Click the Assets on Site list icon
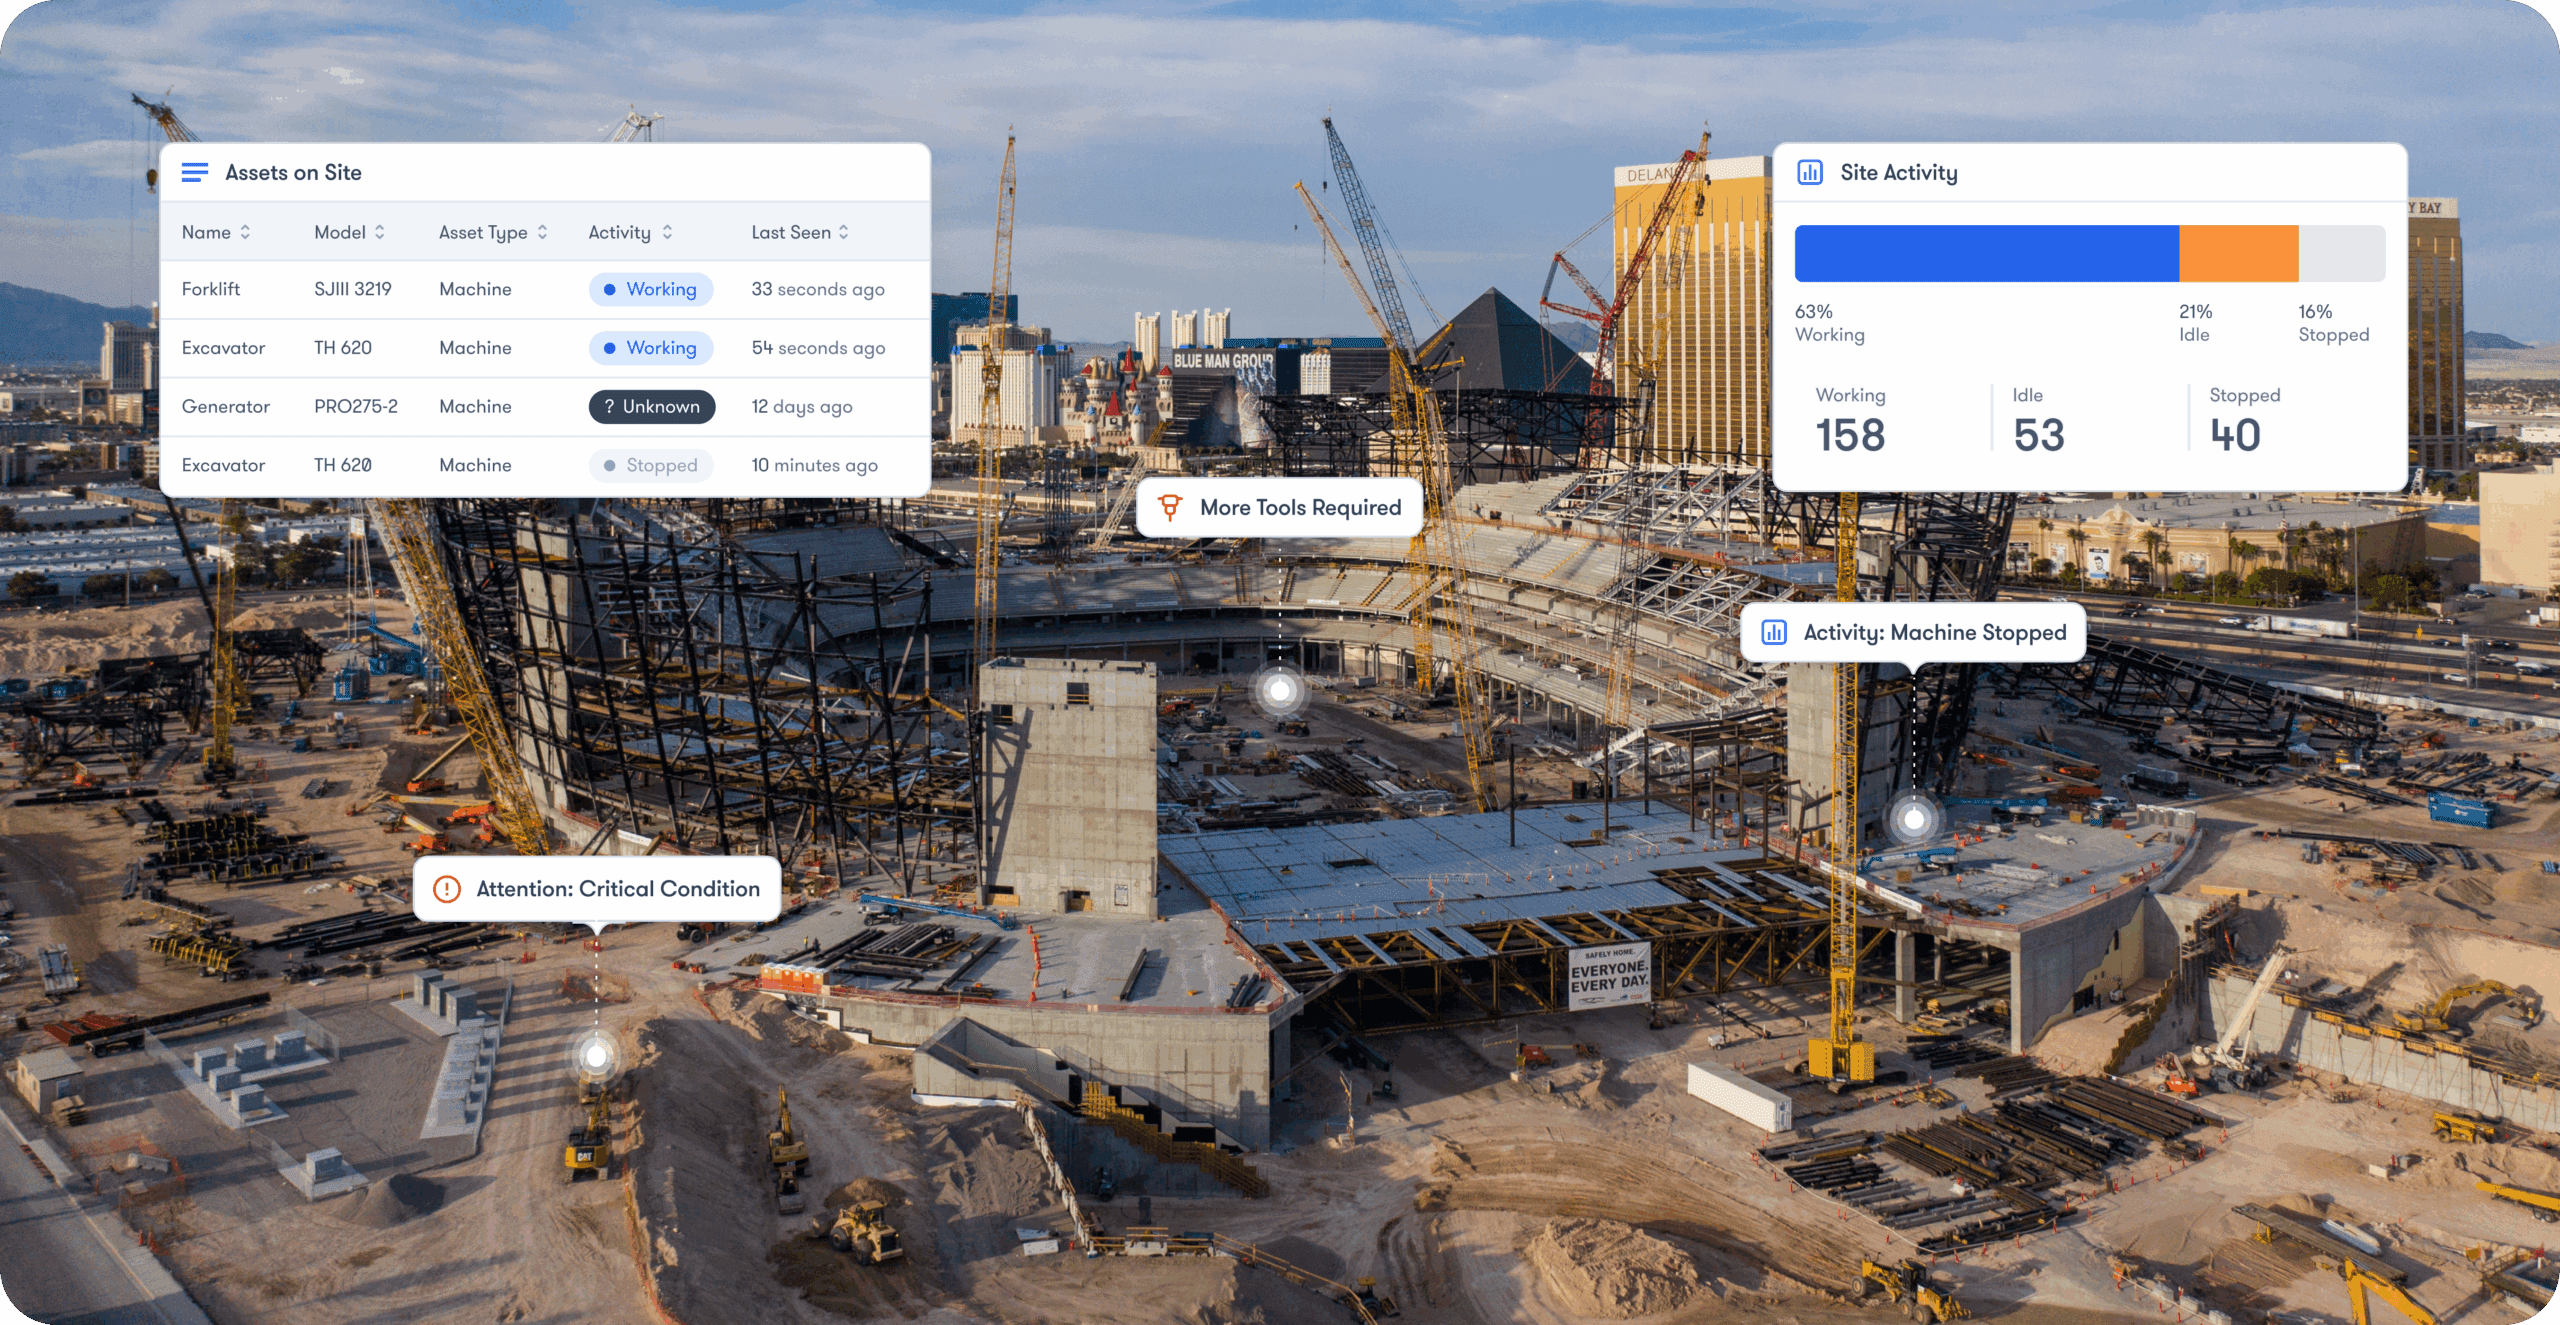 click(195, 173)
